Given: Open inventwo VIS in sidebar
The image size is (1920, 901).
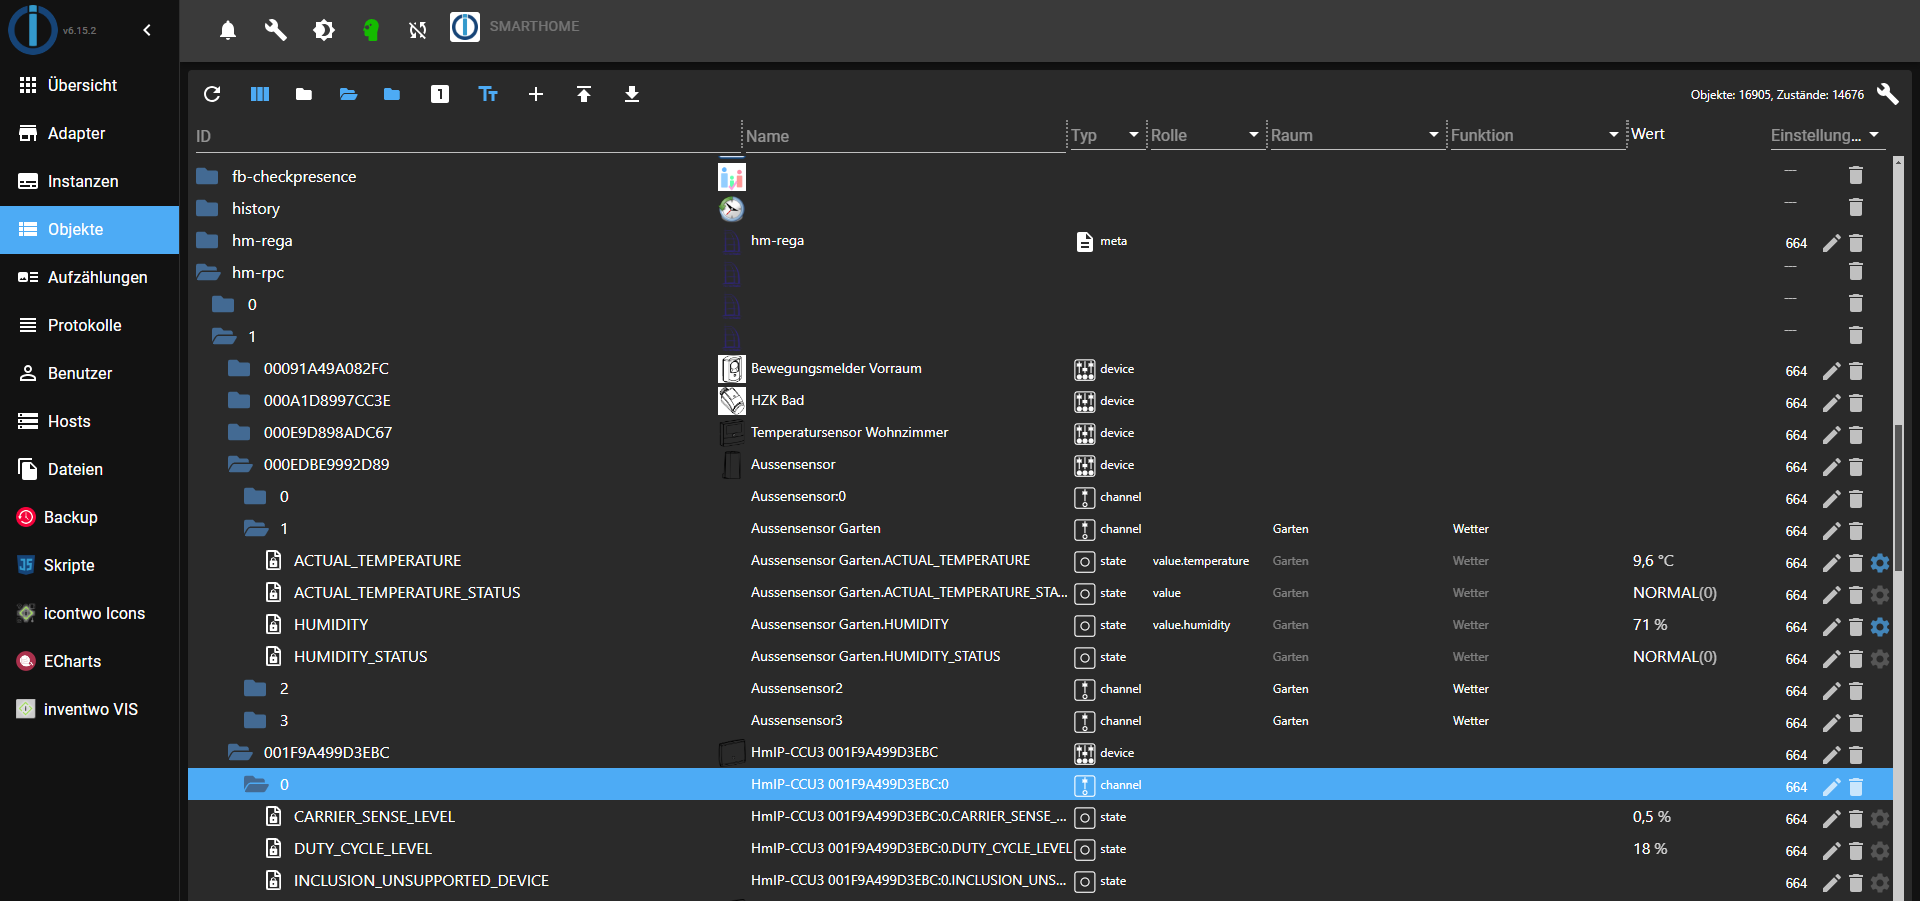Looking at the screenshot, I should [x=90, y=709].
